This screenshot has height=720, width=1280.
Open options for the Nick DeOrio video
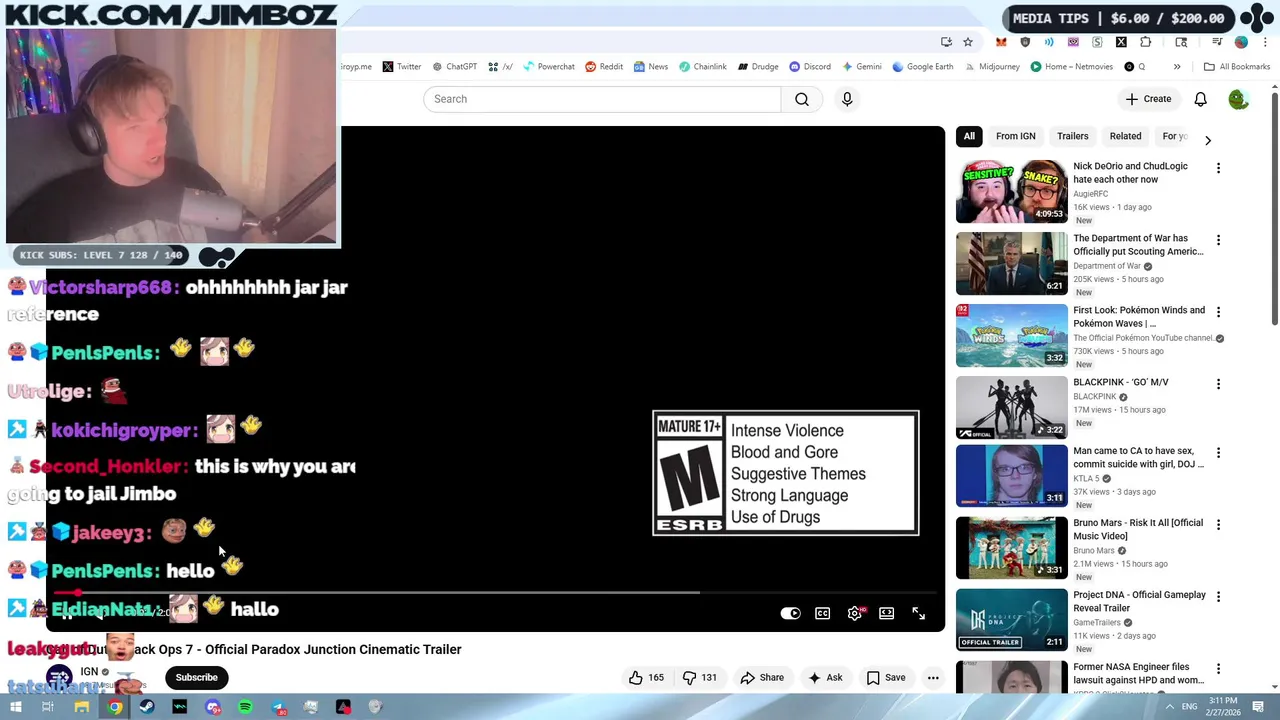[x=1218, y=168]
